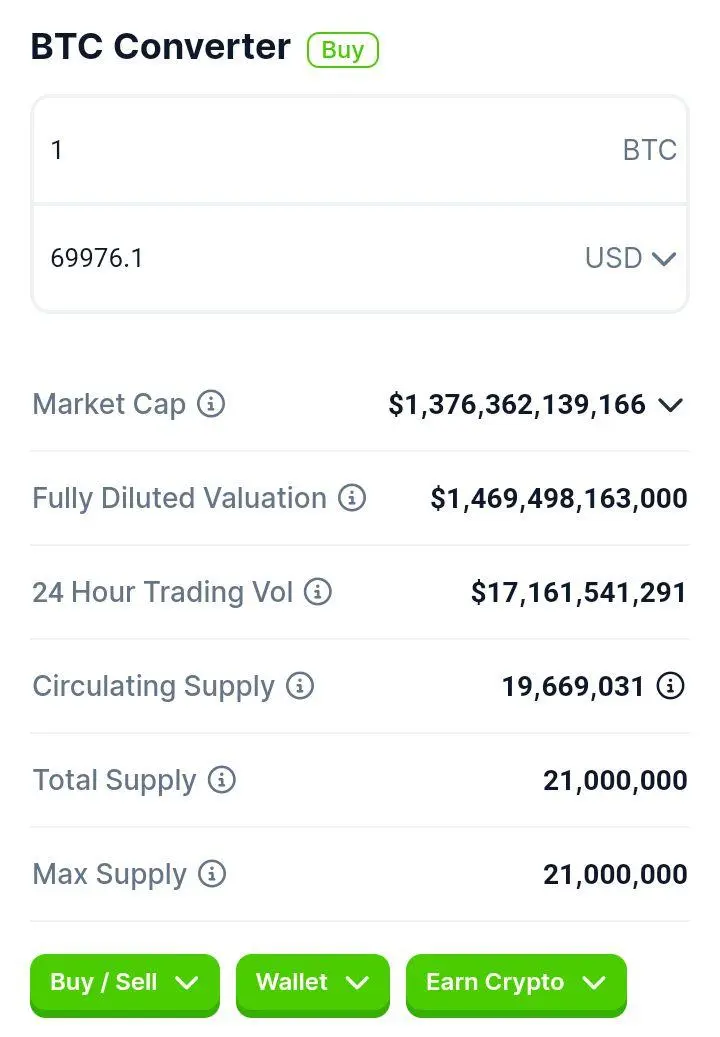Show info for 24 Hour Trading Vol

click(x=317, y=591)
